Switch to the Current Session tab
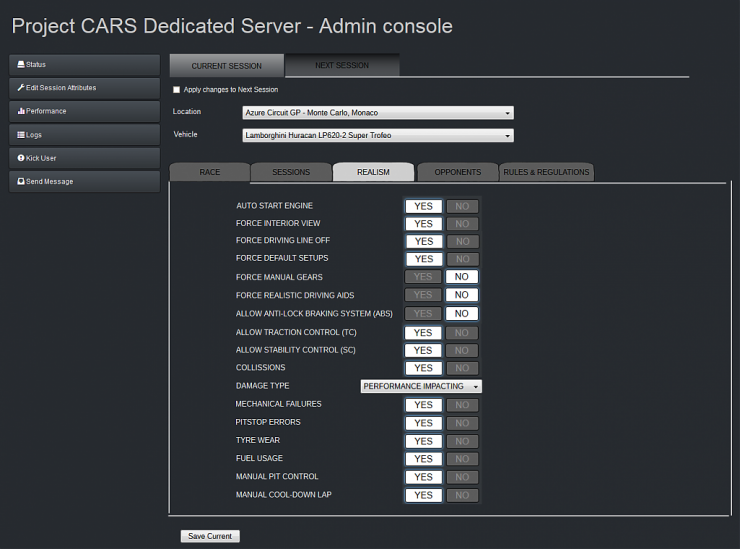The image size is (740, 549). coord(227,66)
